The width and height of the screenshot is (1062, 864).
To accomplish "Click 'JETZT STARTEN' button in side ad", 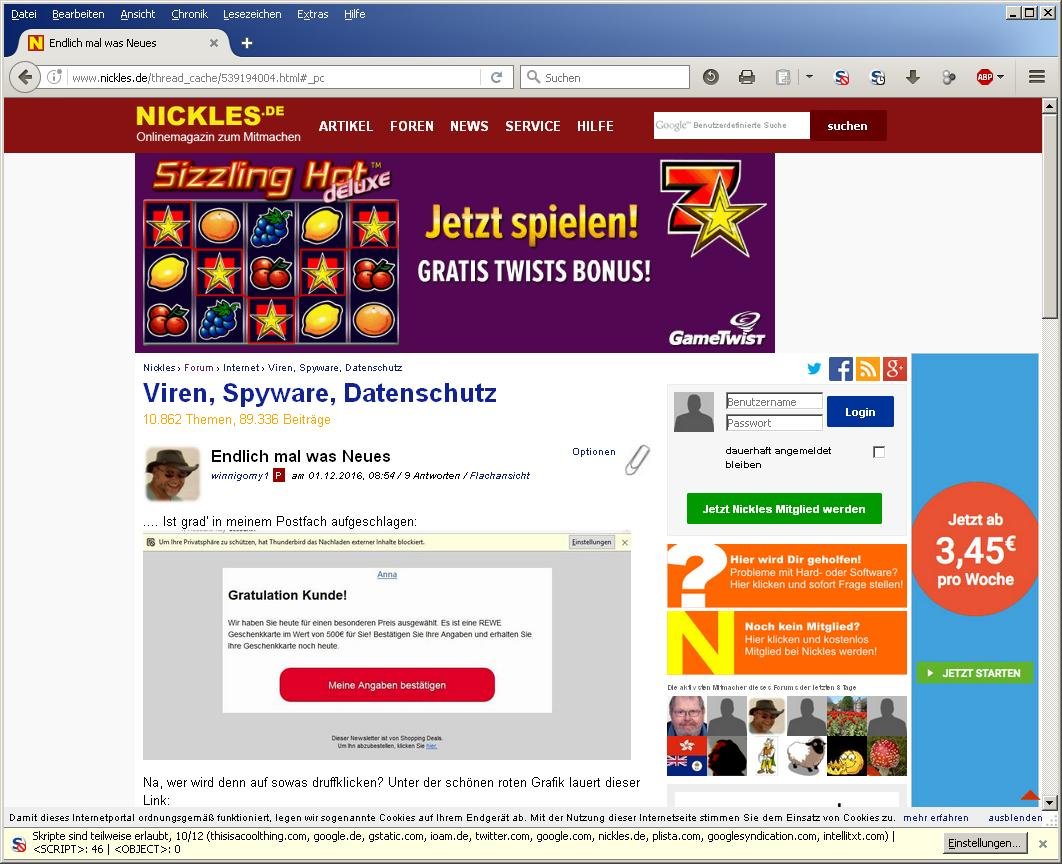I will pos(975,673).
